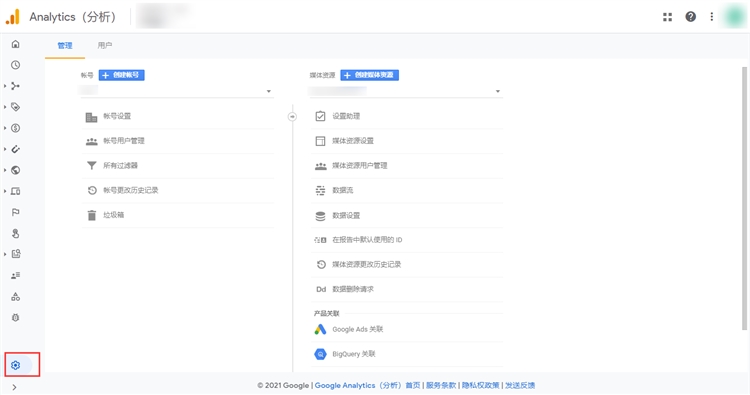Open the Acquisition branching-arrow icon in the sidebar
The height and width of the screenshot is (395, 750).
coord(16,86)
